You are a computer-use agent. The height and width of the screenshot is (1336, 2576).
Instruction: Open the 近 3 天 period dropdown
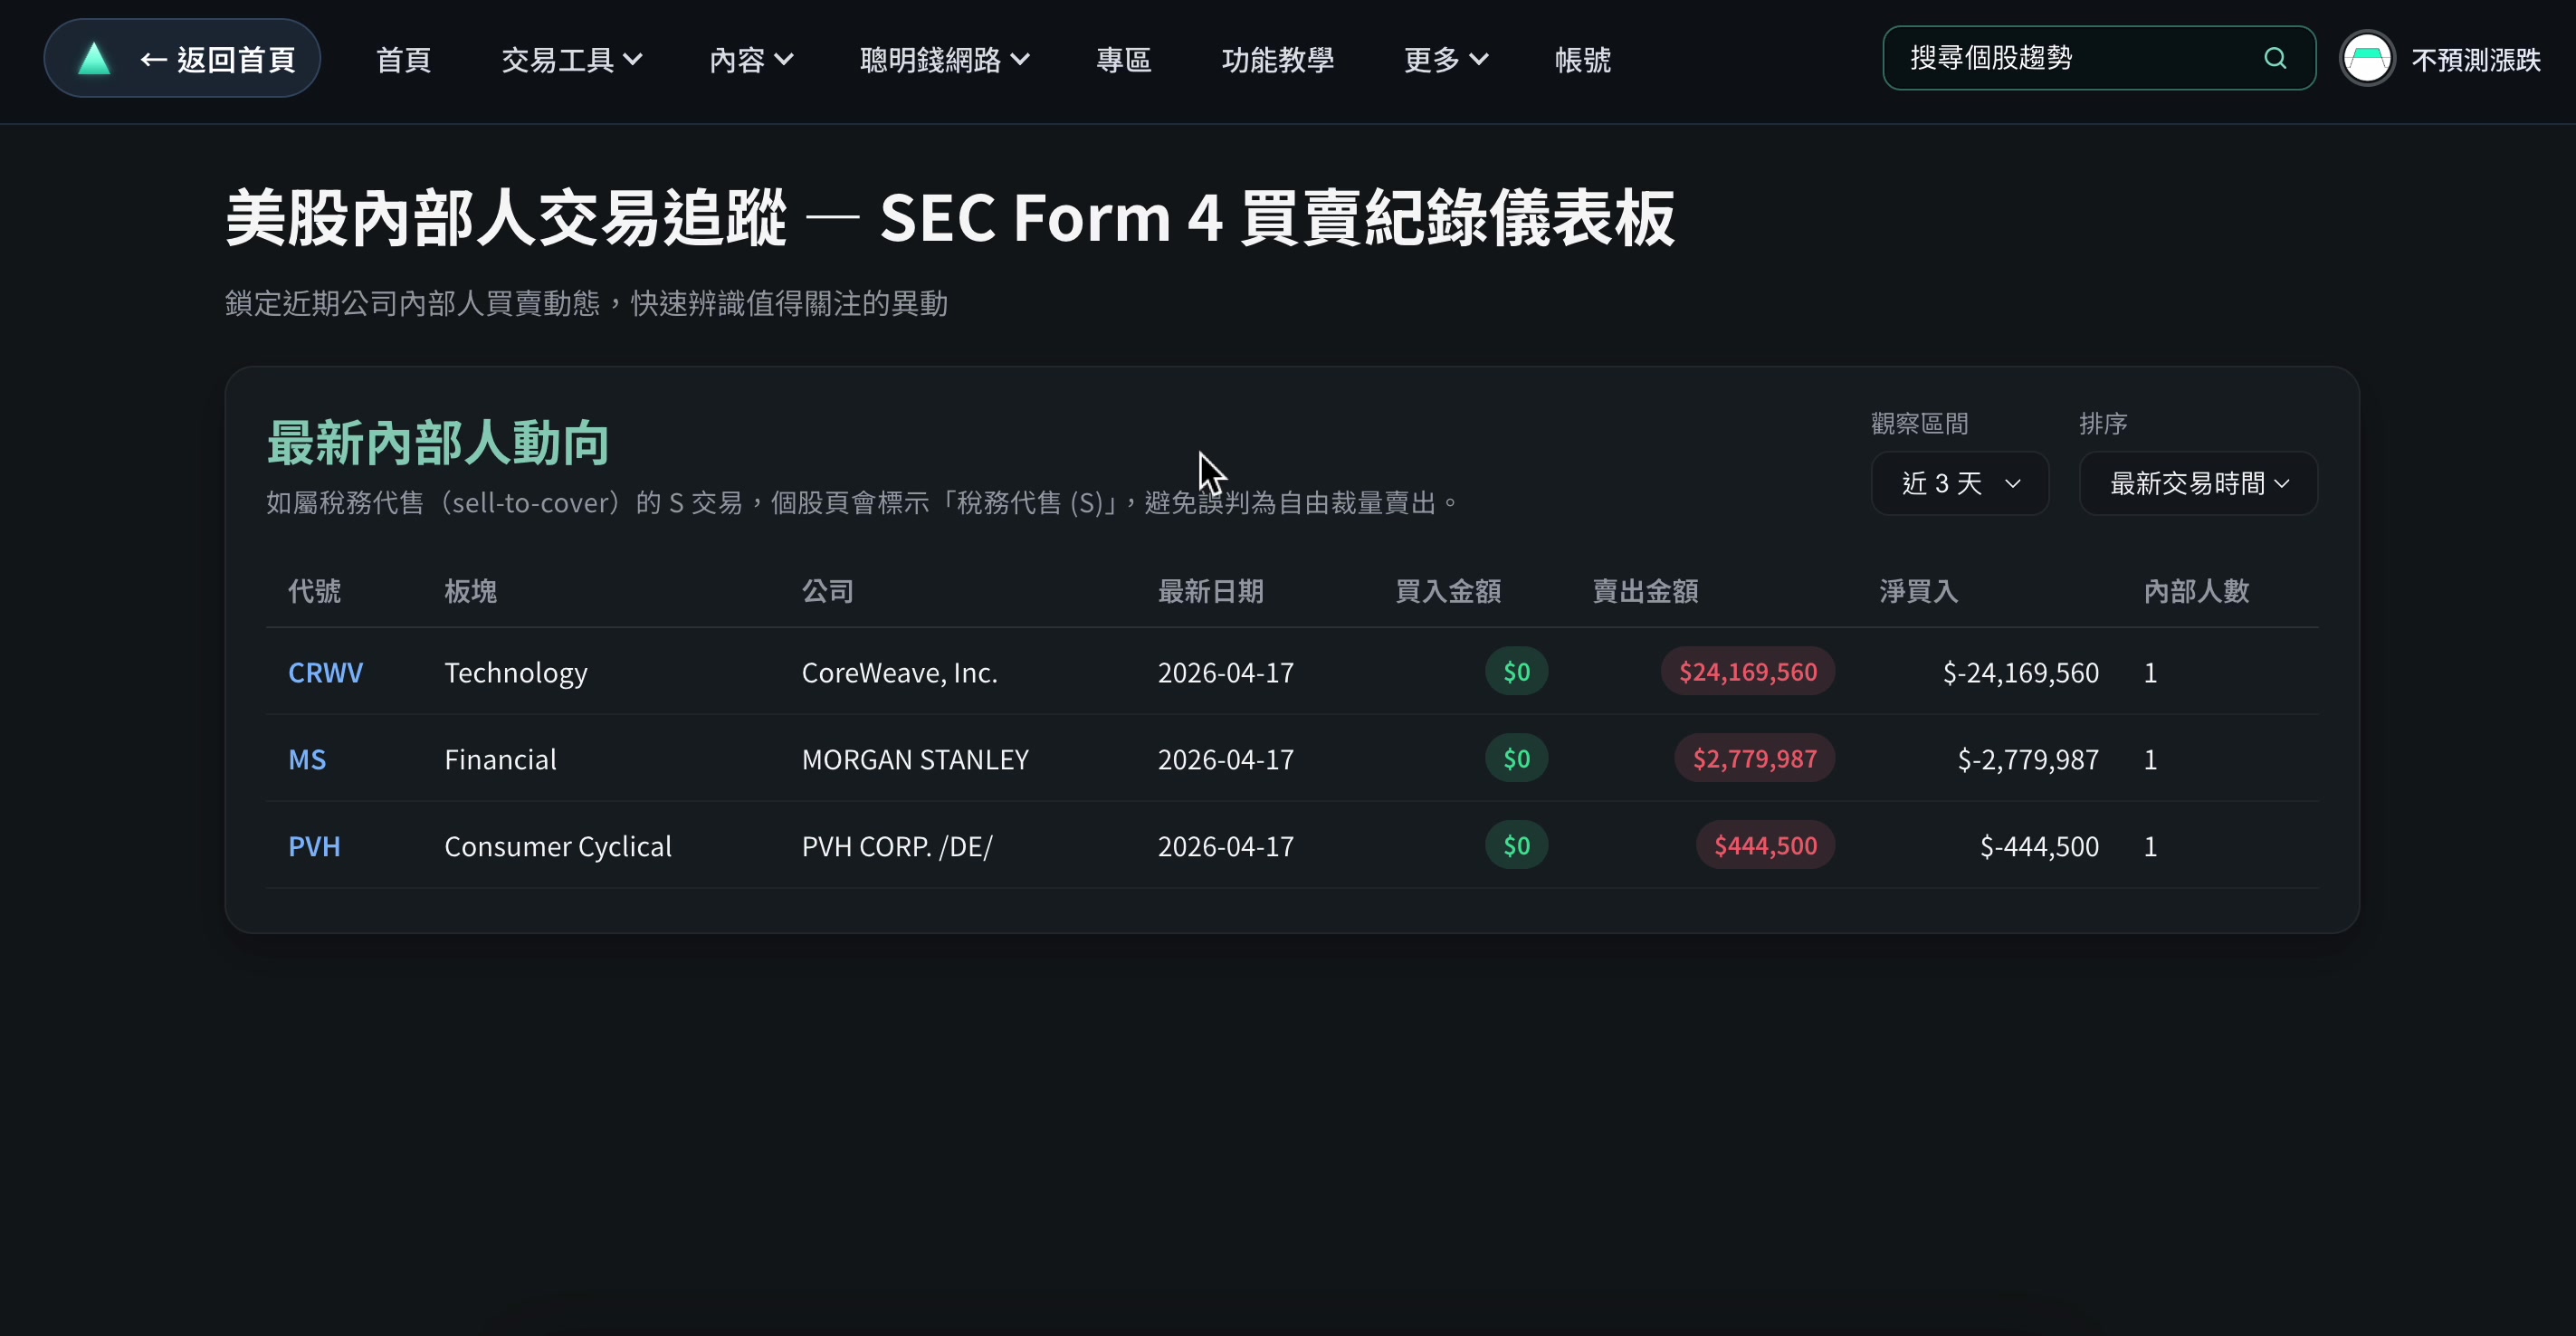click(1960, 484)
